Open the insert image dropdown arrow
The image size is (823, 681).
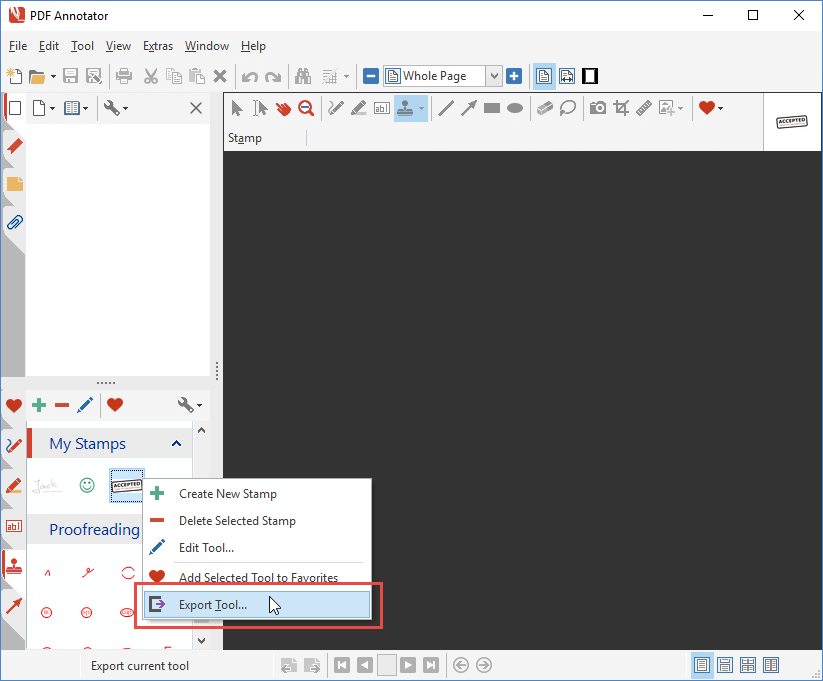tap(681, 109)
